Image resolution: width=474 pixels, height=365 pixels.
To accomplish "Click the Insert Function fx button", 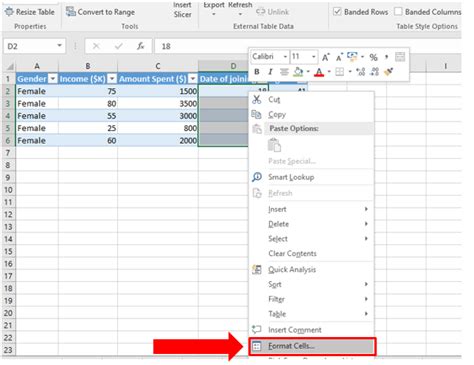I will pyautogui.click(x=141, y=46).
